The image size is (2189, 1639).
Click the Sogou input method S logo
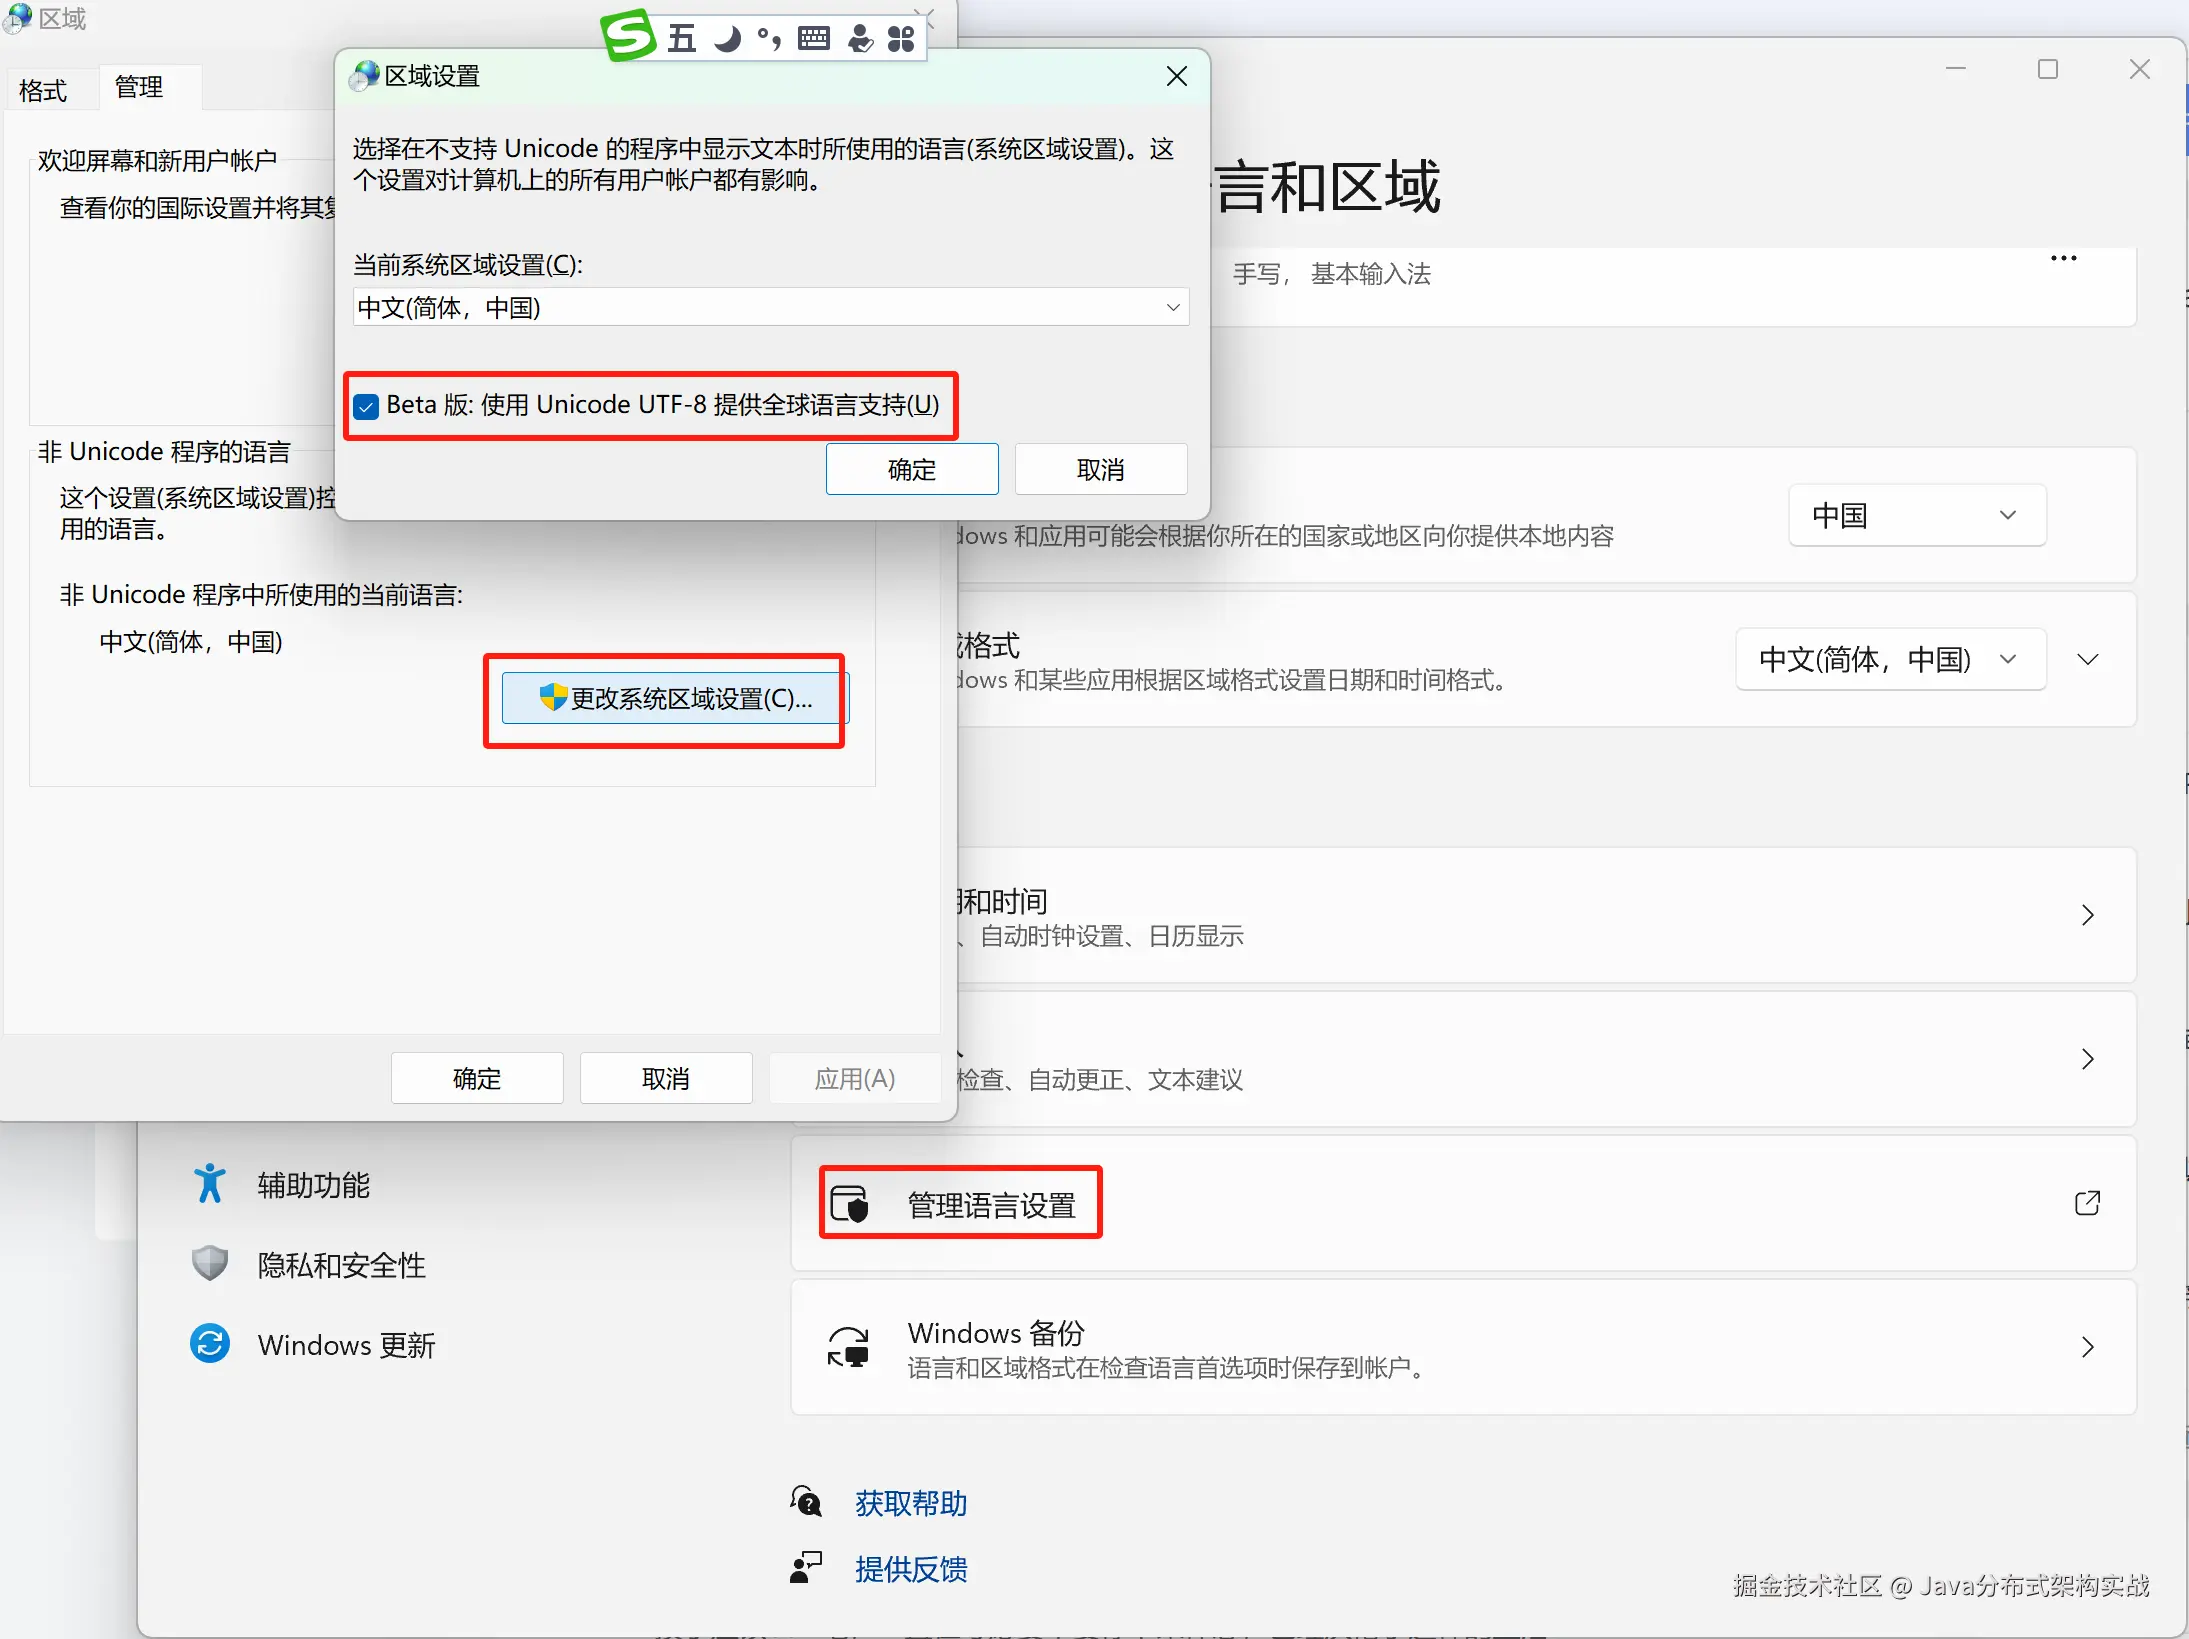tap(629, 36)
